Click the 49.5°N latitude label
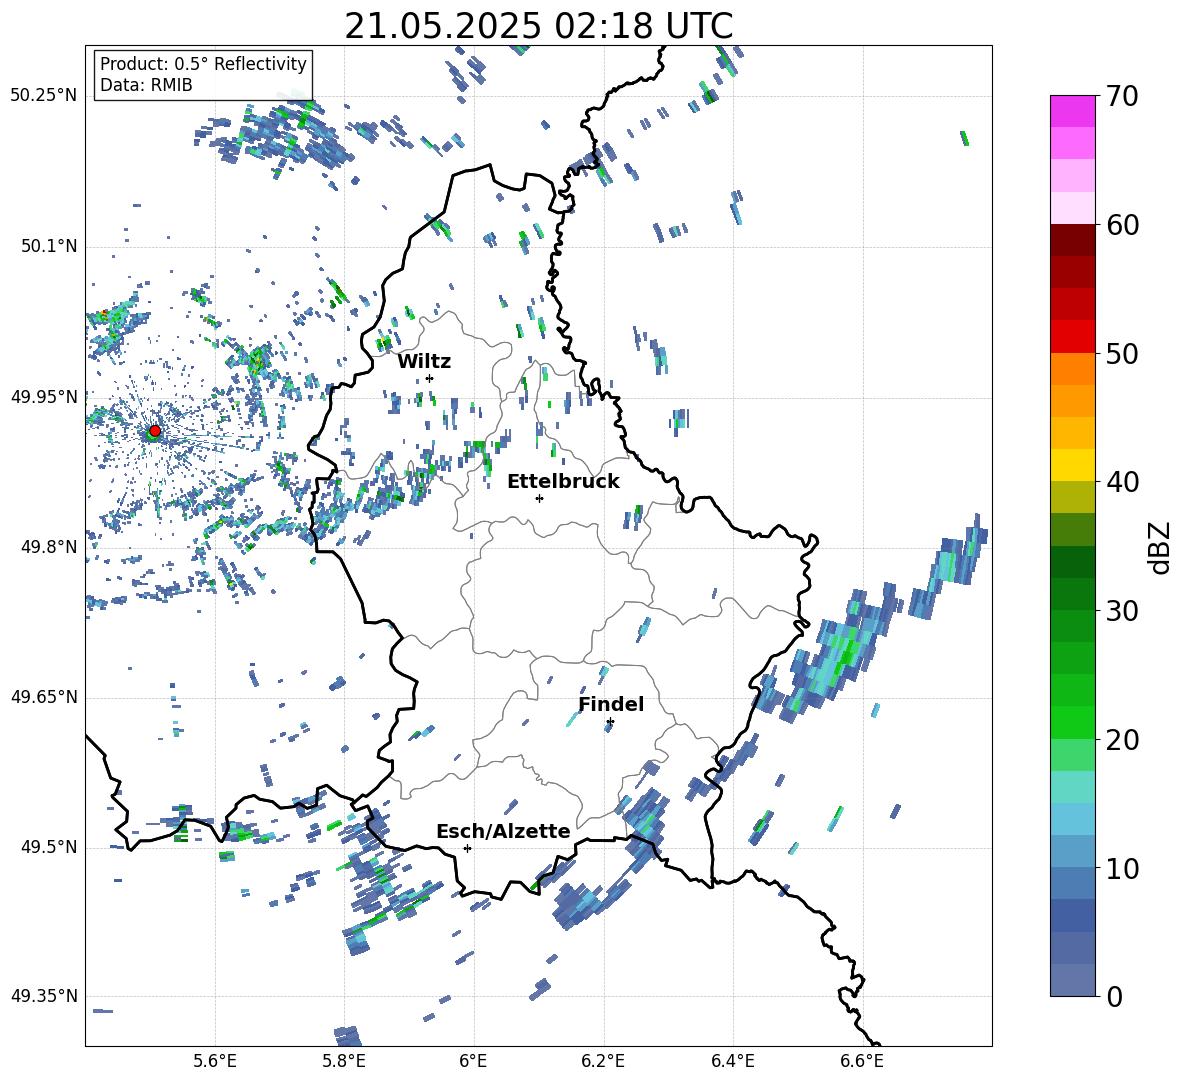 tap(48, 846)
